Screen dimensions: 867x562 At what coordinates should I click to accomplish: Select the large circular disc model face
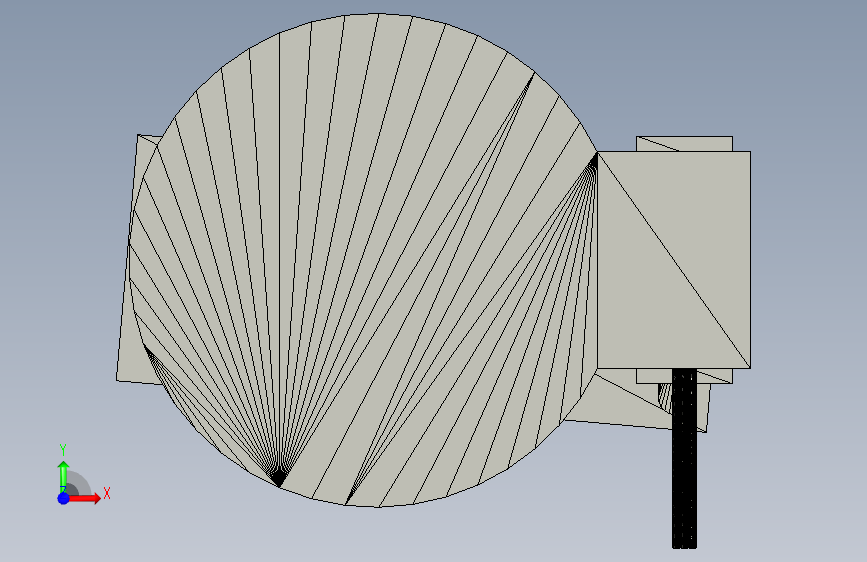click(365, 260)
